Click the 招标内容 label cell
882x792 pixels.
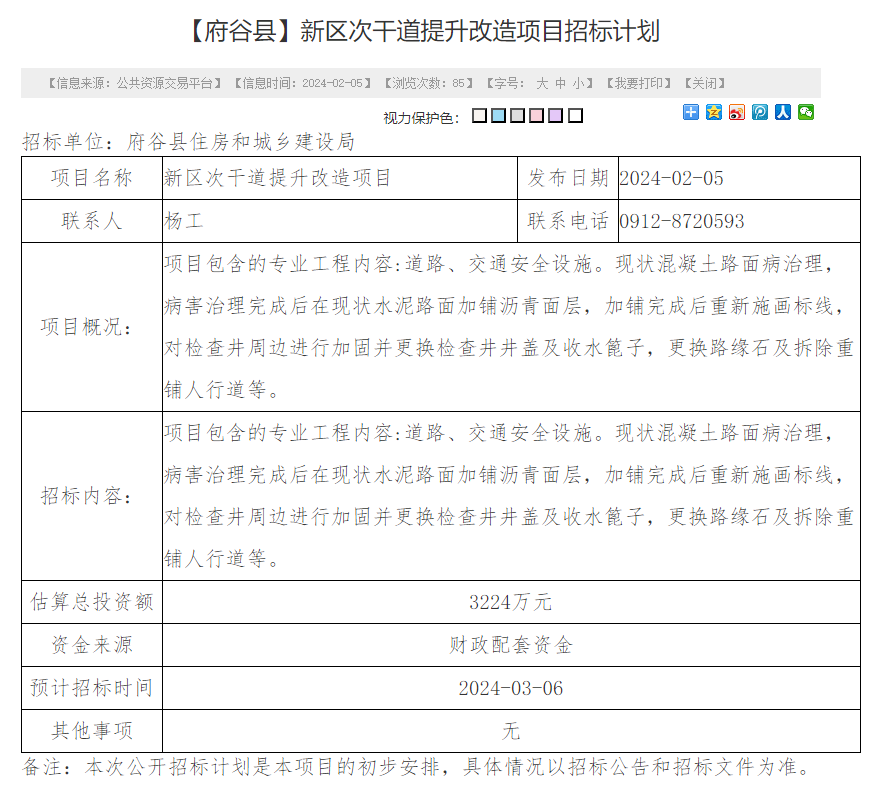tap(92, 496)
